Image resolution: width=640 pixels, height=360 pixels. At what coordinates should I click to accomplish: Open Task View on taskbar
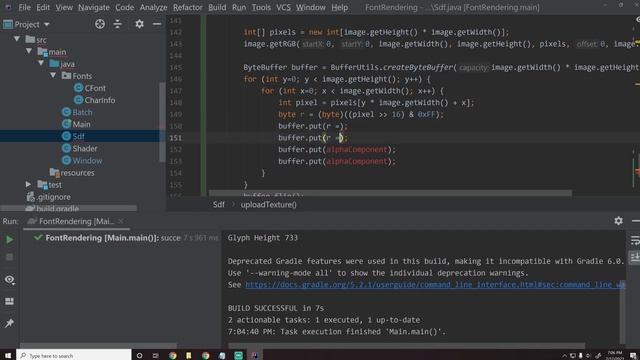(x=156, y=355)
